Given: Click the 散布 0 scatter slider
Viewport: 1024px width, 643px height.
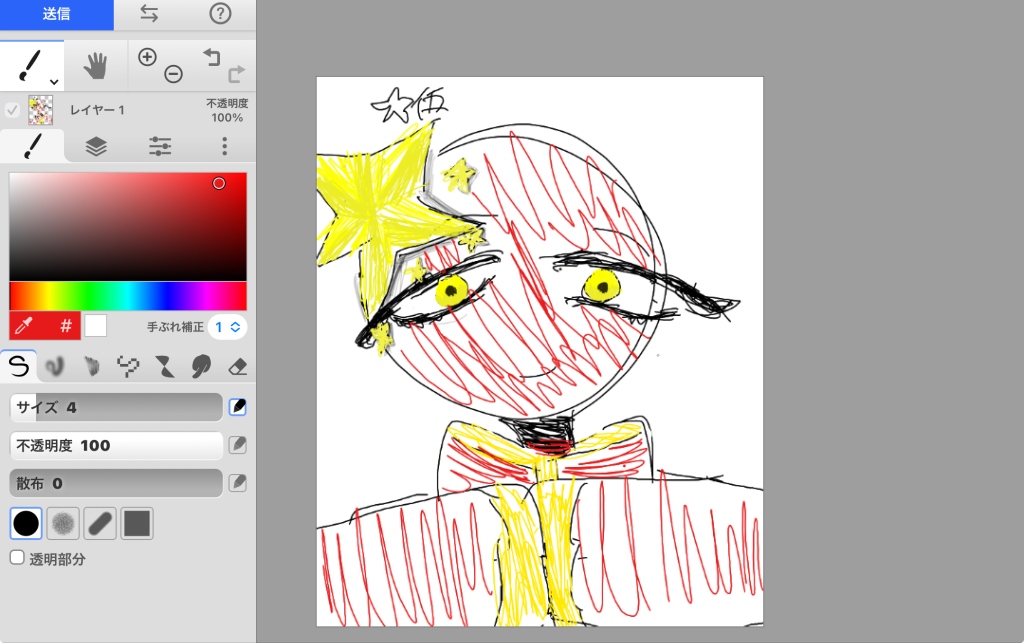Looking at the screenshot, I should 116,484.
